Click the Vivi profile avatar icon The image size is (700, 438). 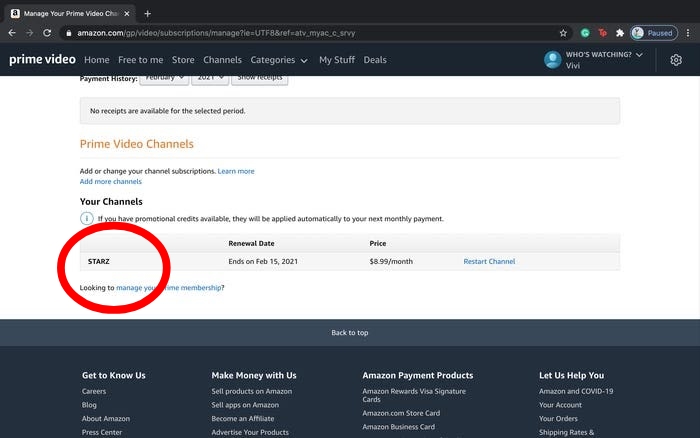click(553, 60)
